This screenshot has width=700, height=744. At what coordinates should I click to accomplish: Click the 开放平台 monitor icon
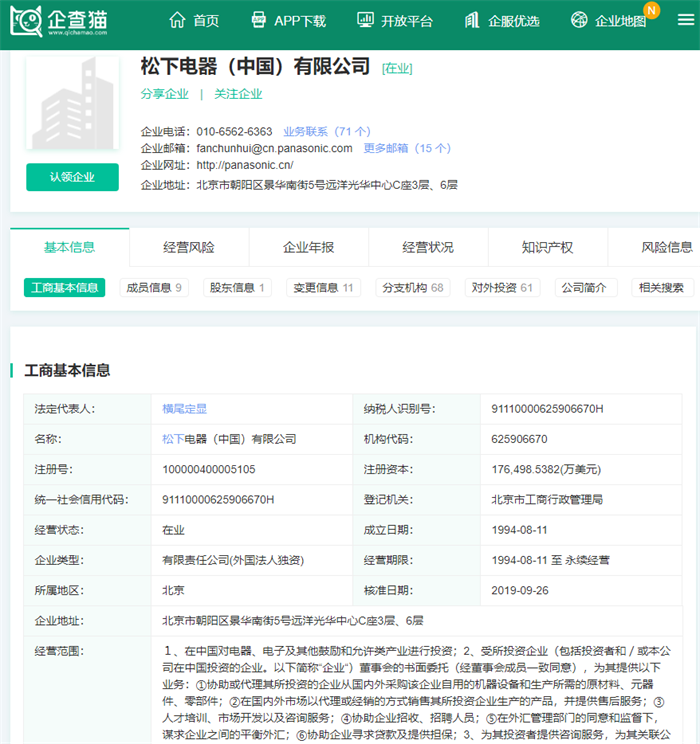click(365, 20)
